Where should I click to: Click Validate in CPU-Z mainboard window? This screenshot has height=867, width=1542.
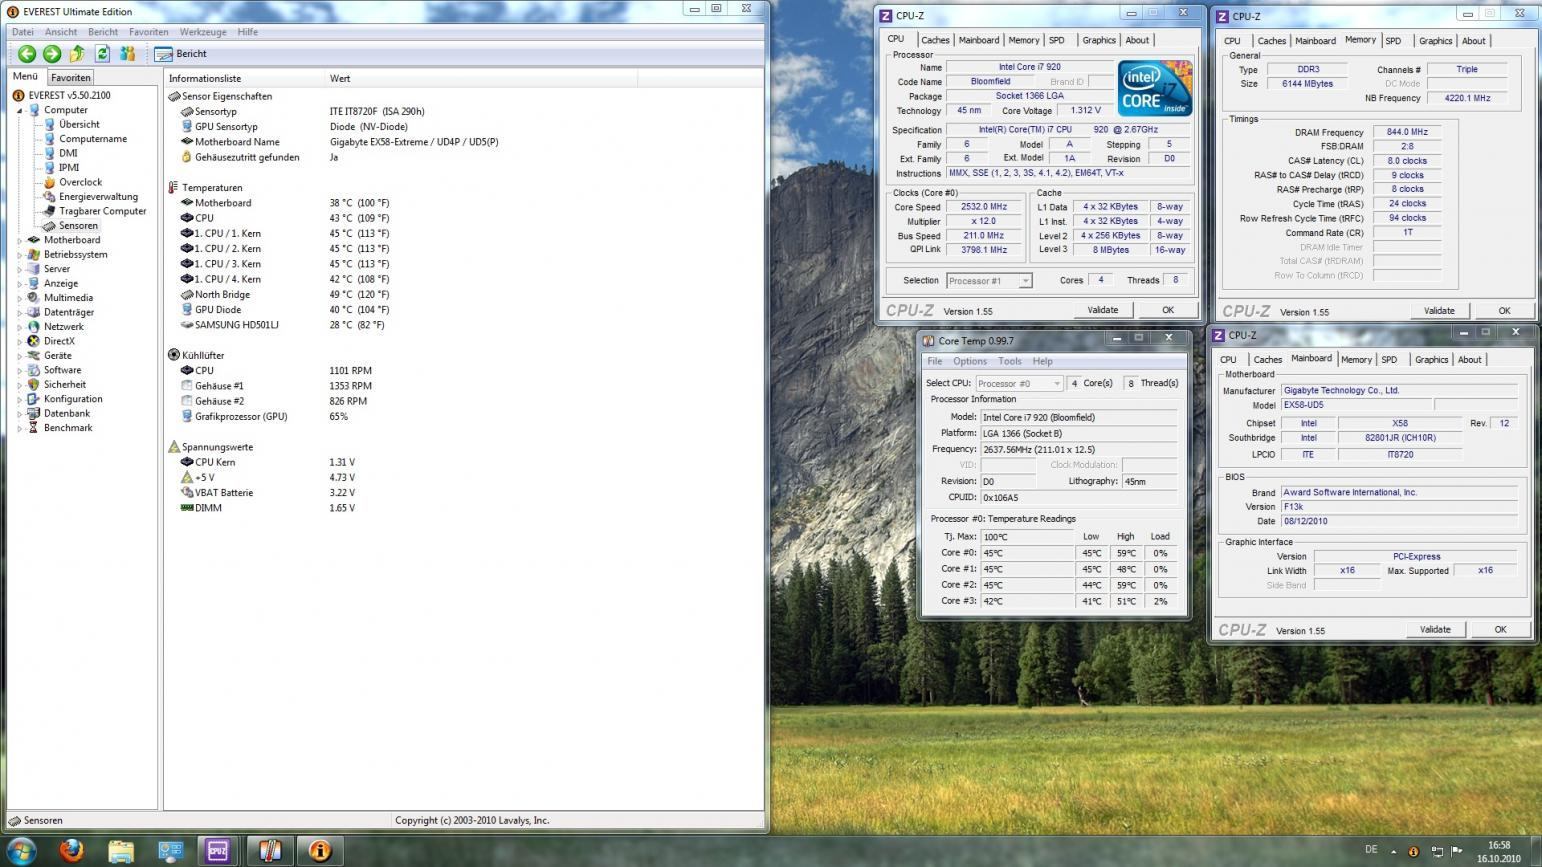[1435, 630]
